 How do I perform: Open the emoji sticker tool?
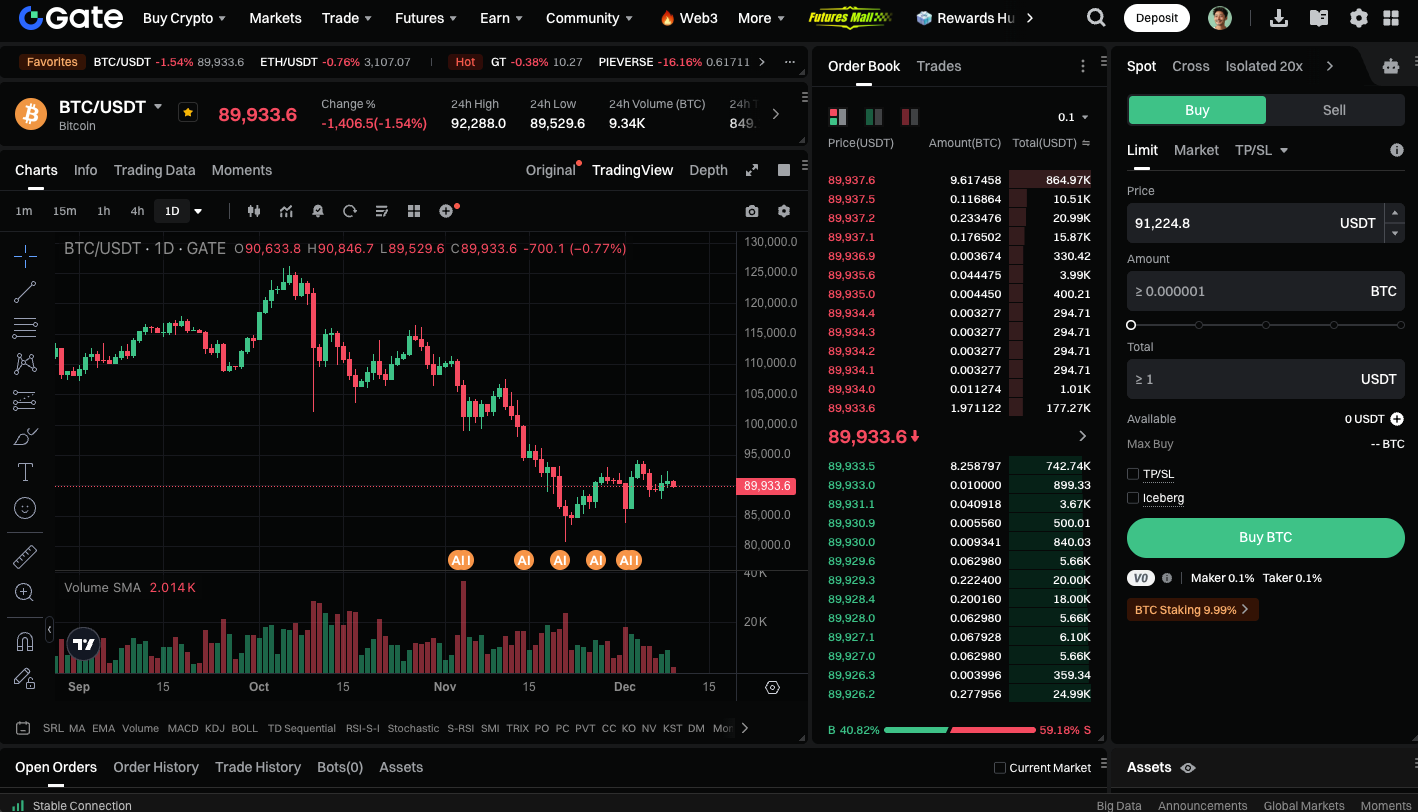point(25,508)
